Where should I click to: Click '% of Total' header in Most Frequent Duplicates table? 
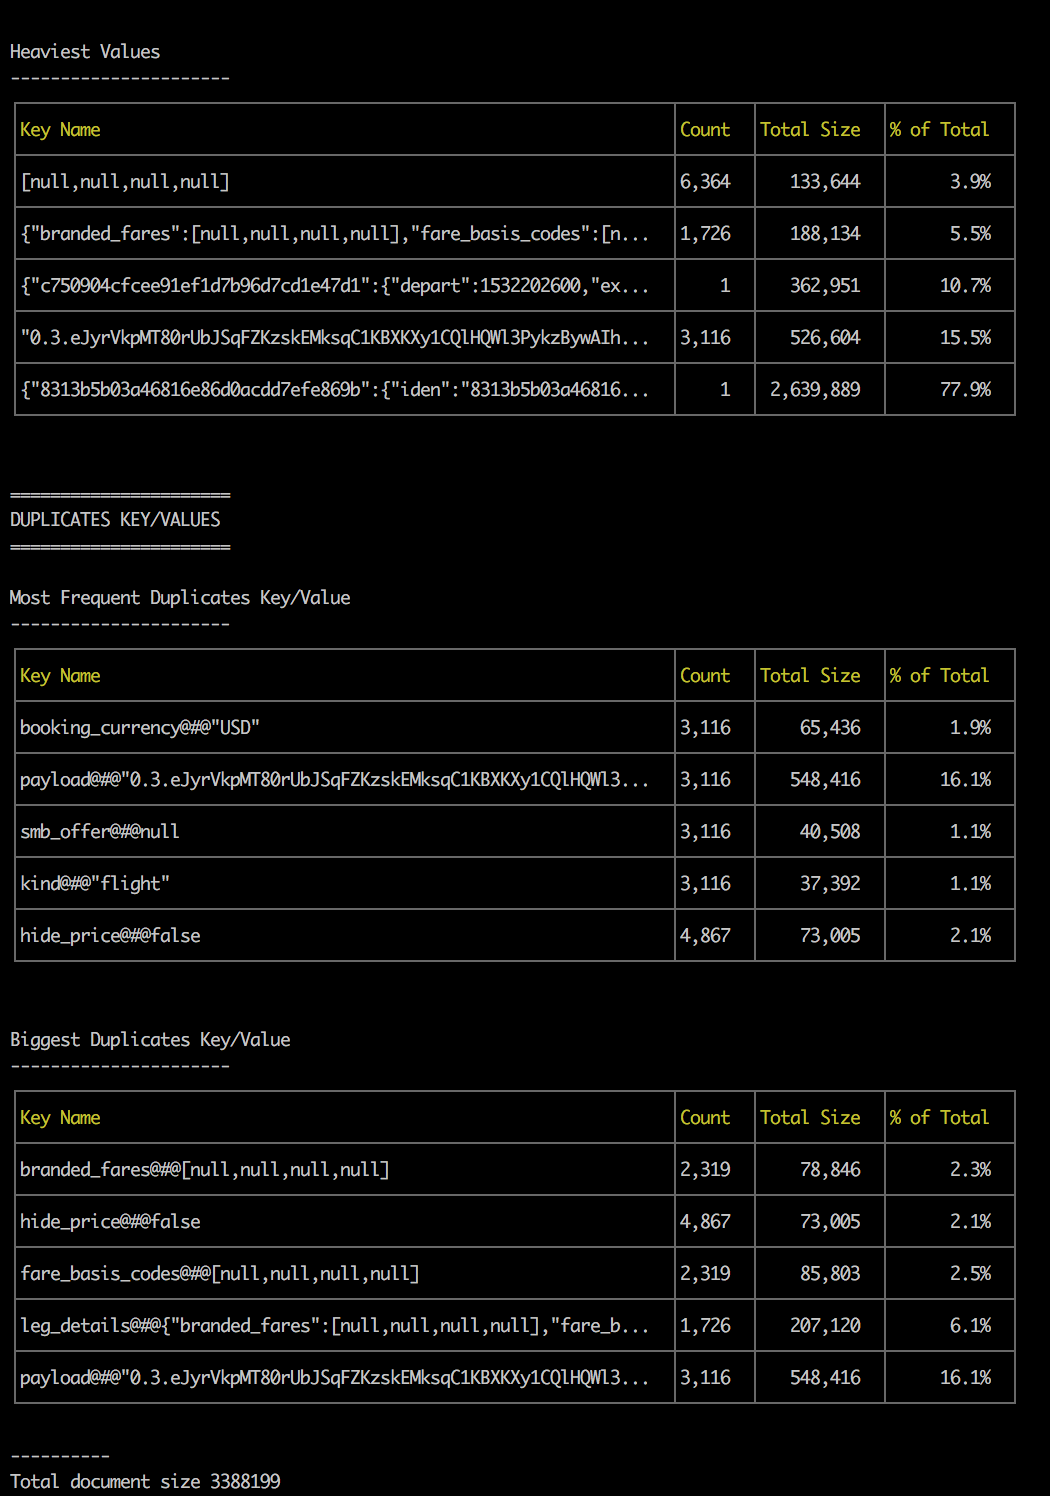tap(939, 676)
